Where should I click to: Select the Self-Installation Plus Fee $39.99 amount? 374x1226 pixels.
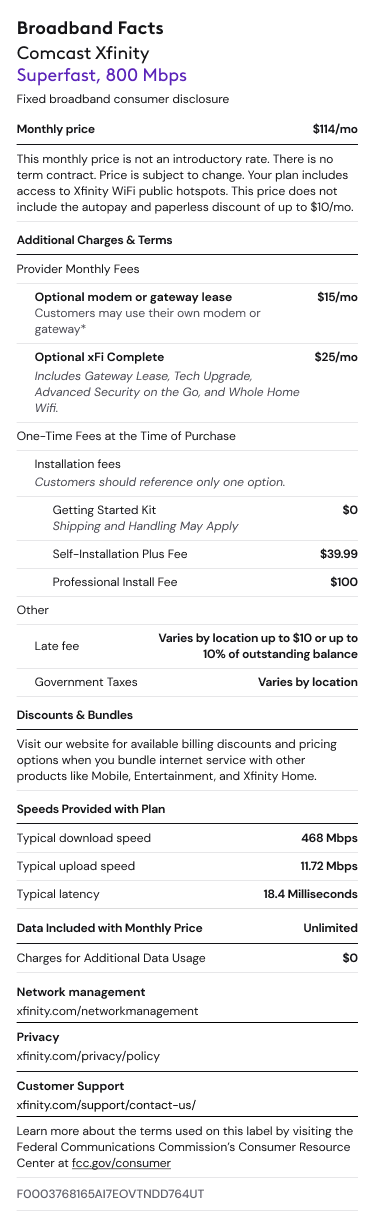pyautogui.click(x=338, y=554)
